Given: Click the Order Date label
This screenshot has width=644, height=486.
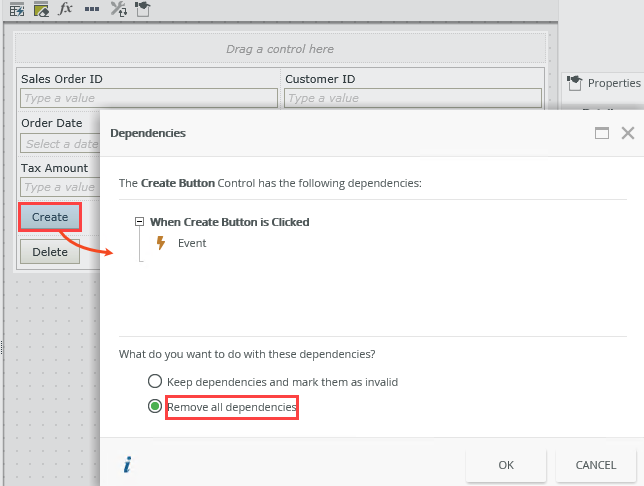Looking at the screenshot, I should point(51,123).
